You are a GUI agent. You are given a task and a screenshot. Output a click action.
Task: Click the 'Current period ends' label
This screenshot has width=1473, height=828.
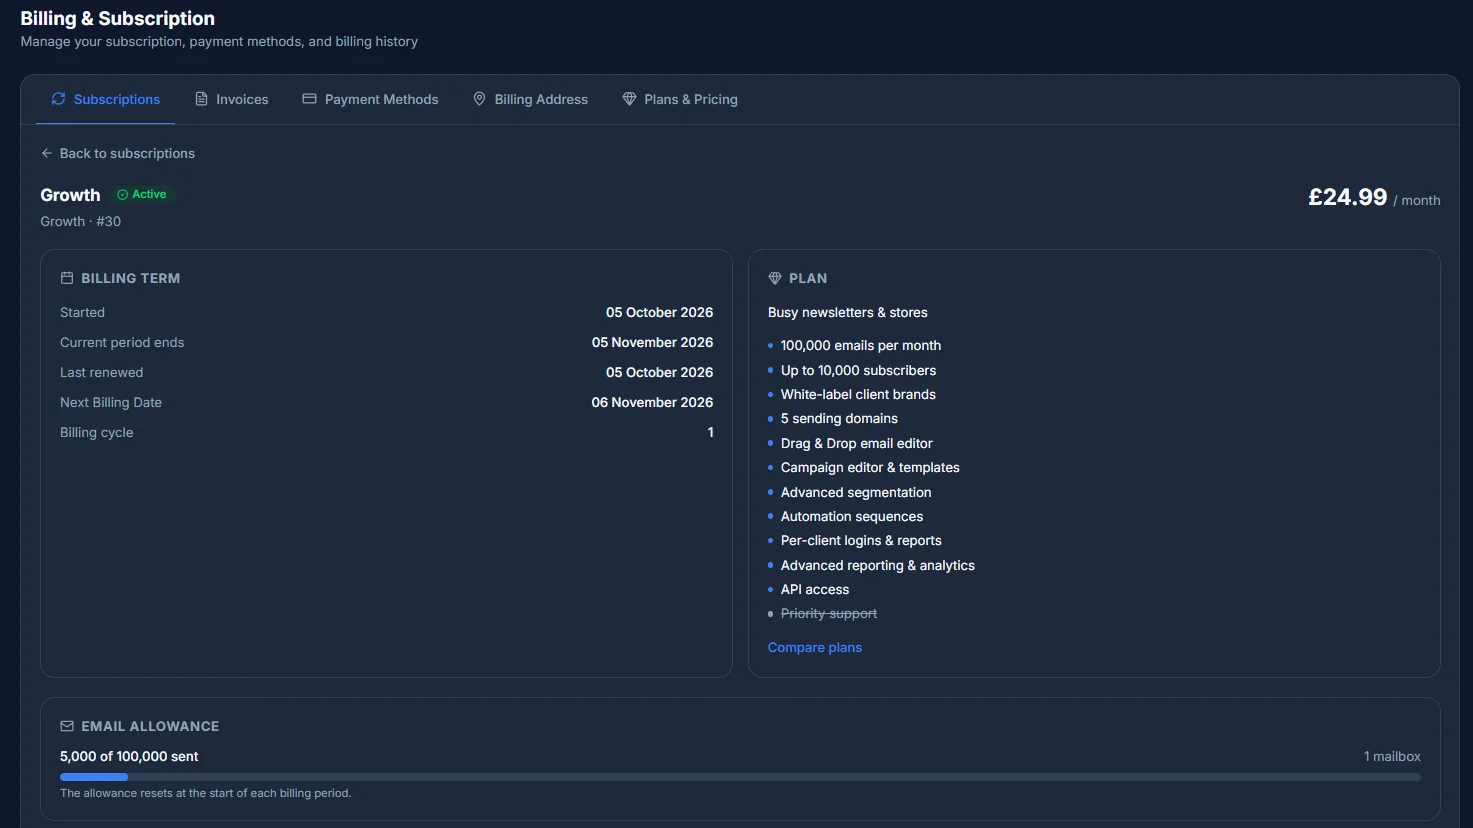click(x=122, y=342)
